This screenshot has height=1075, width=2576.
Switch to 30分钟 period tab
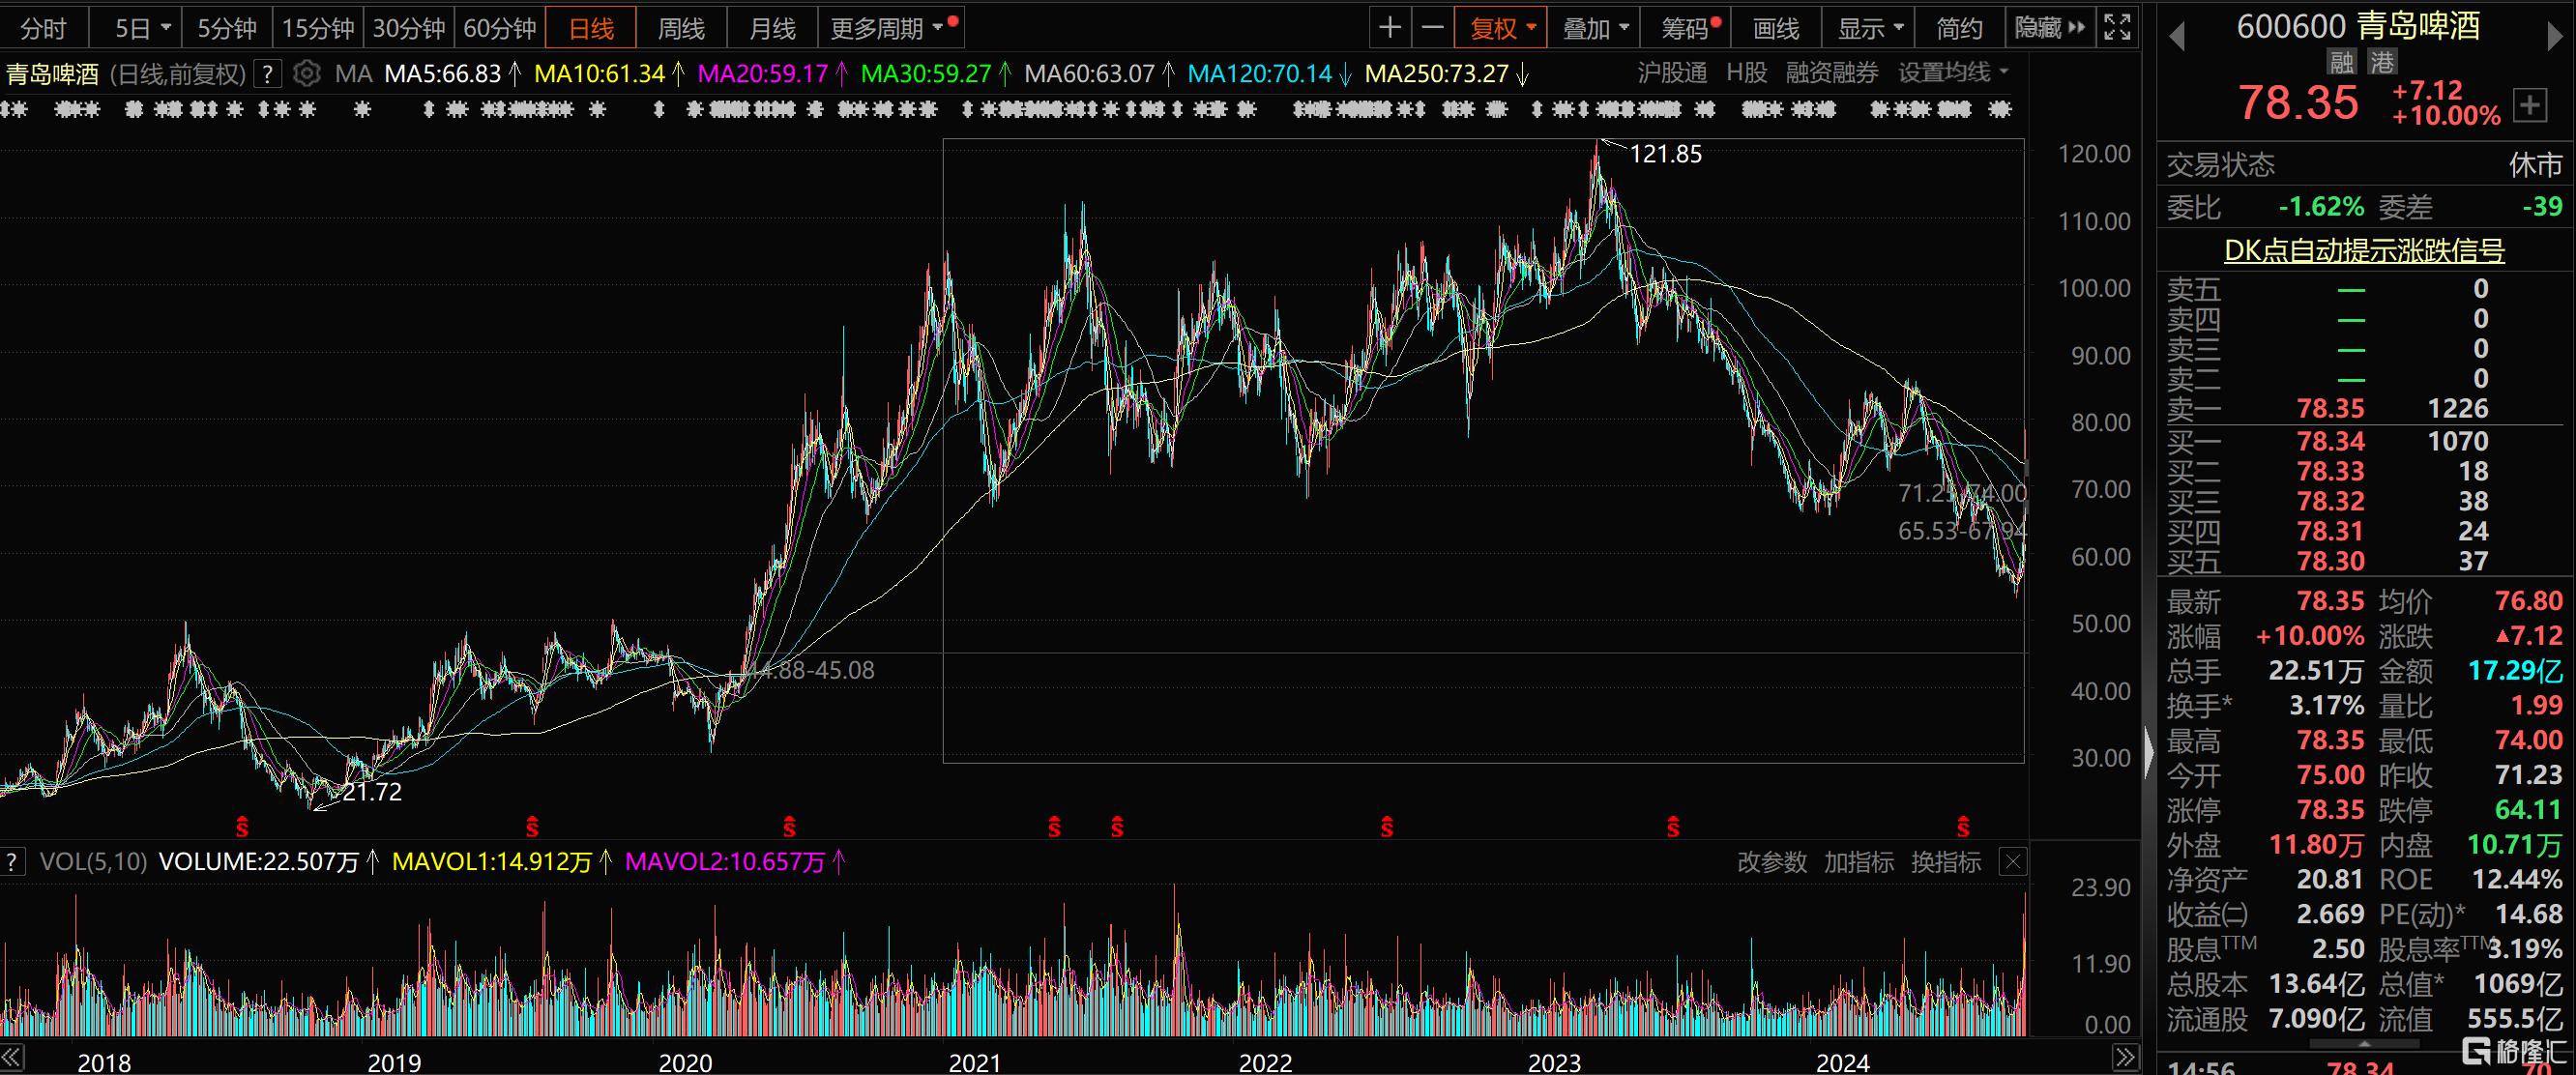point(409,28)
